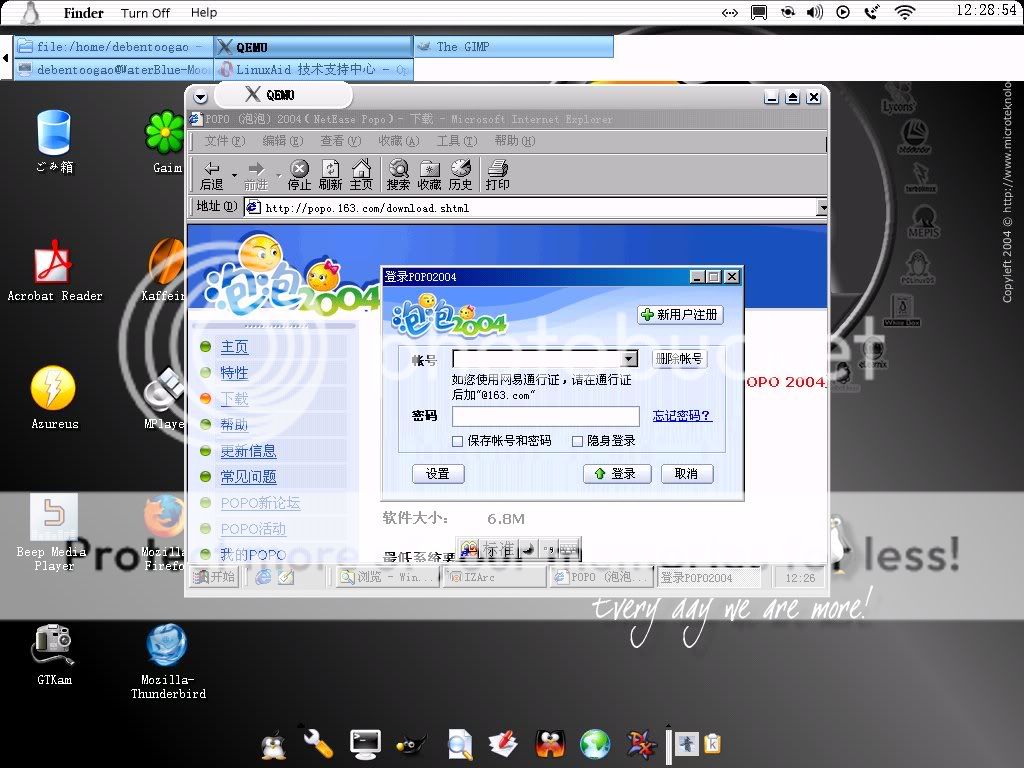Open the POPO活动 link in the sidebar
The width and height of the screenshot is (1024, 768).
pyautogui.click(x=253, y=529)
